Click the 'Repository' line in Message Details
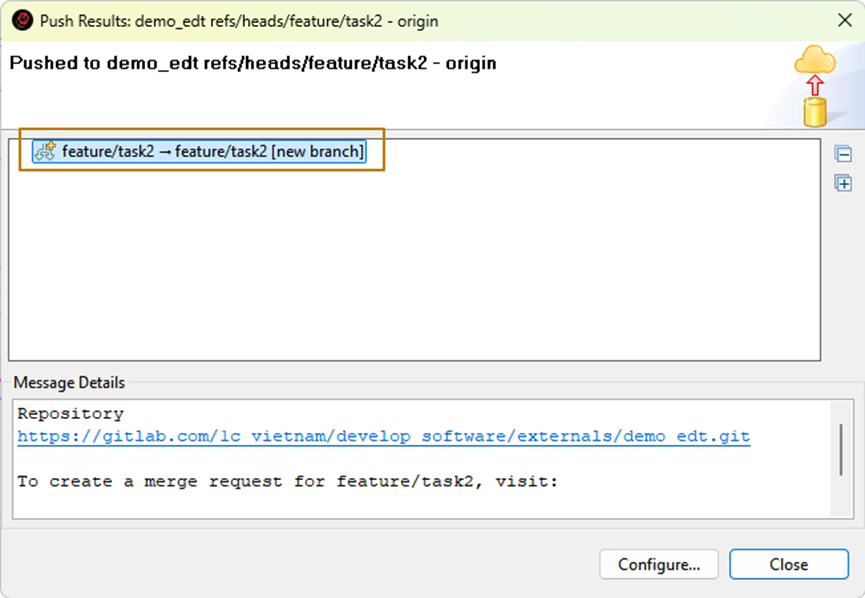 point(71,414)
